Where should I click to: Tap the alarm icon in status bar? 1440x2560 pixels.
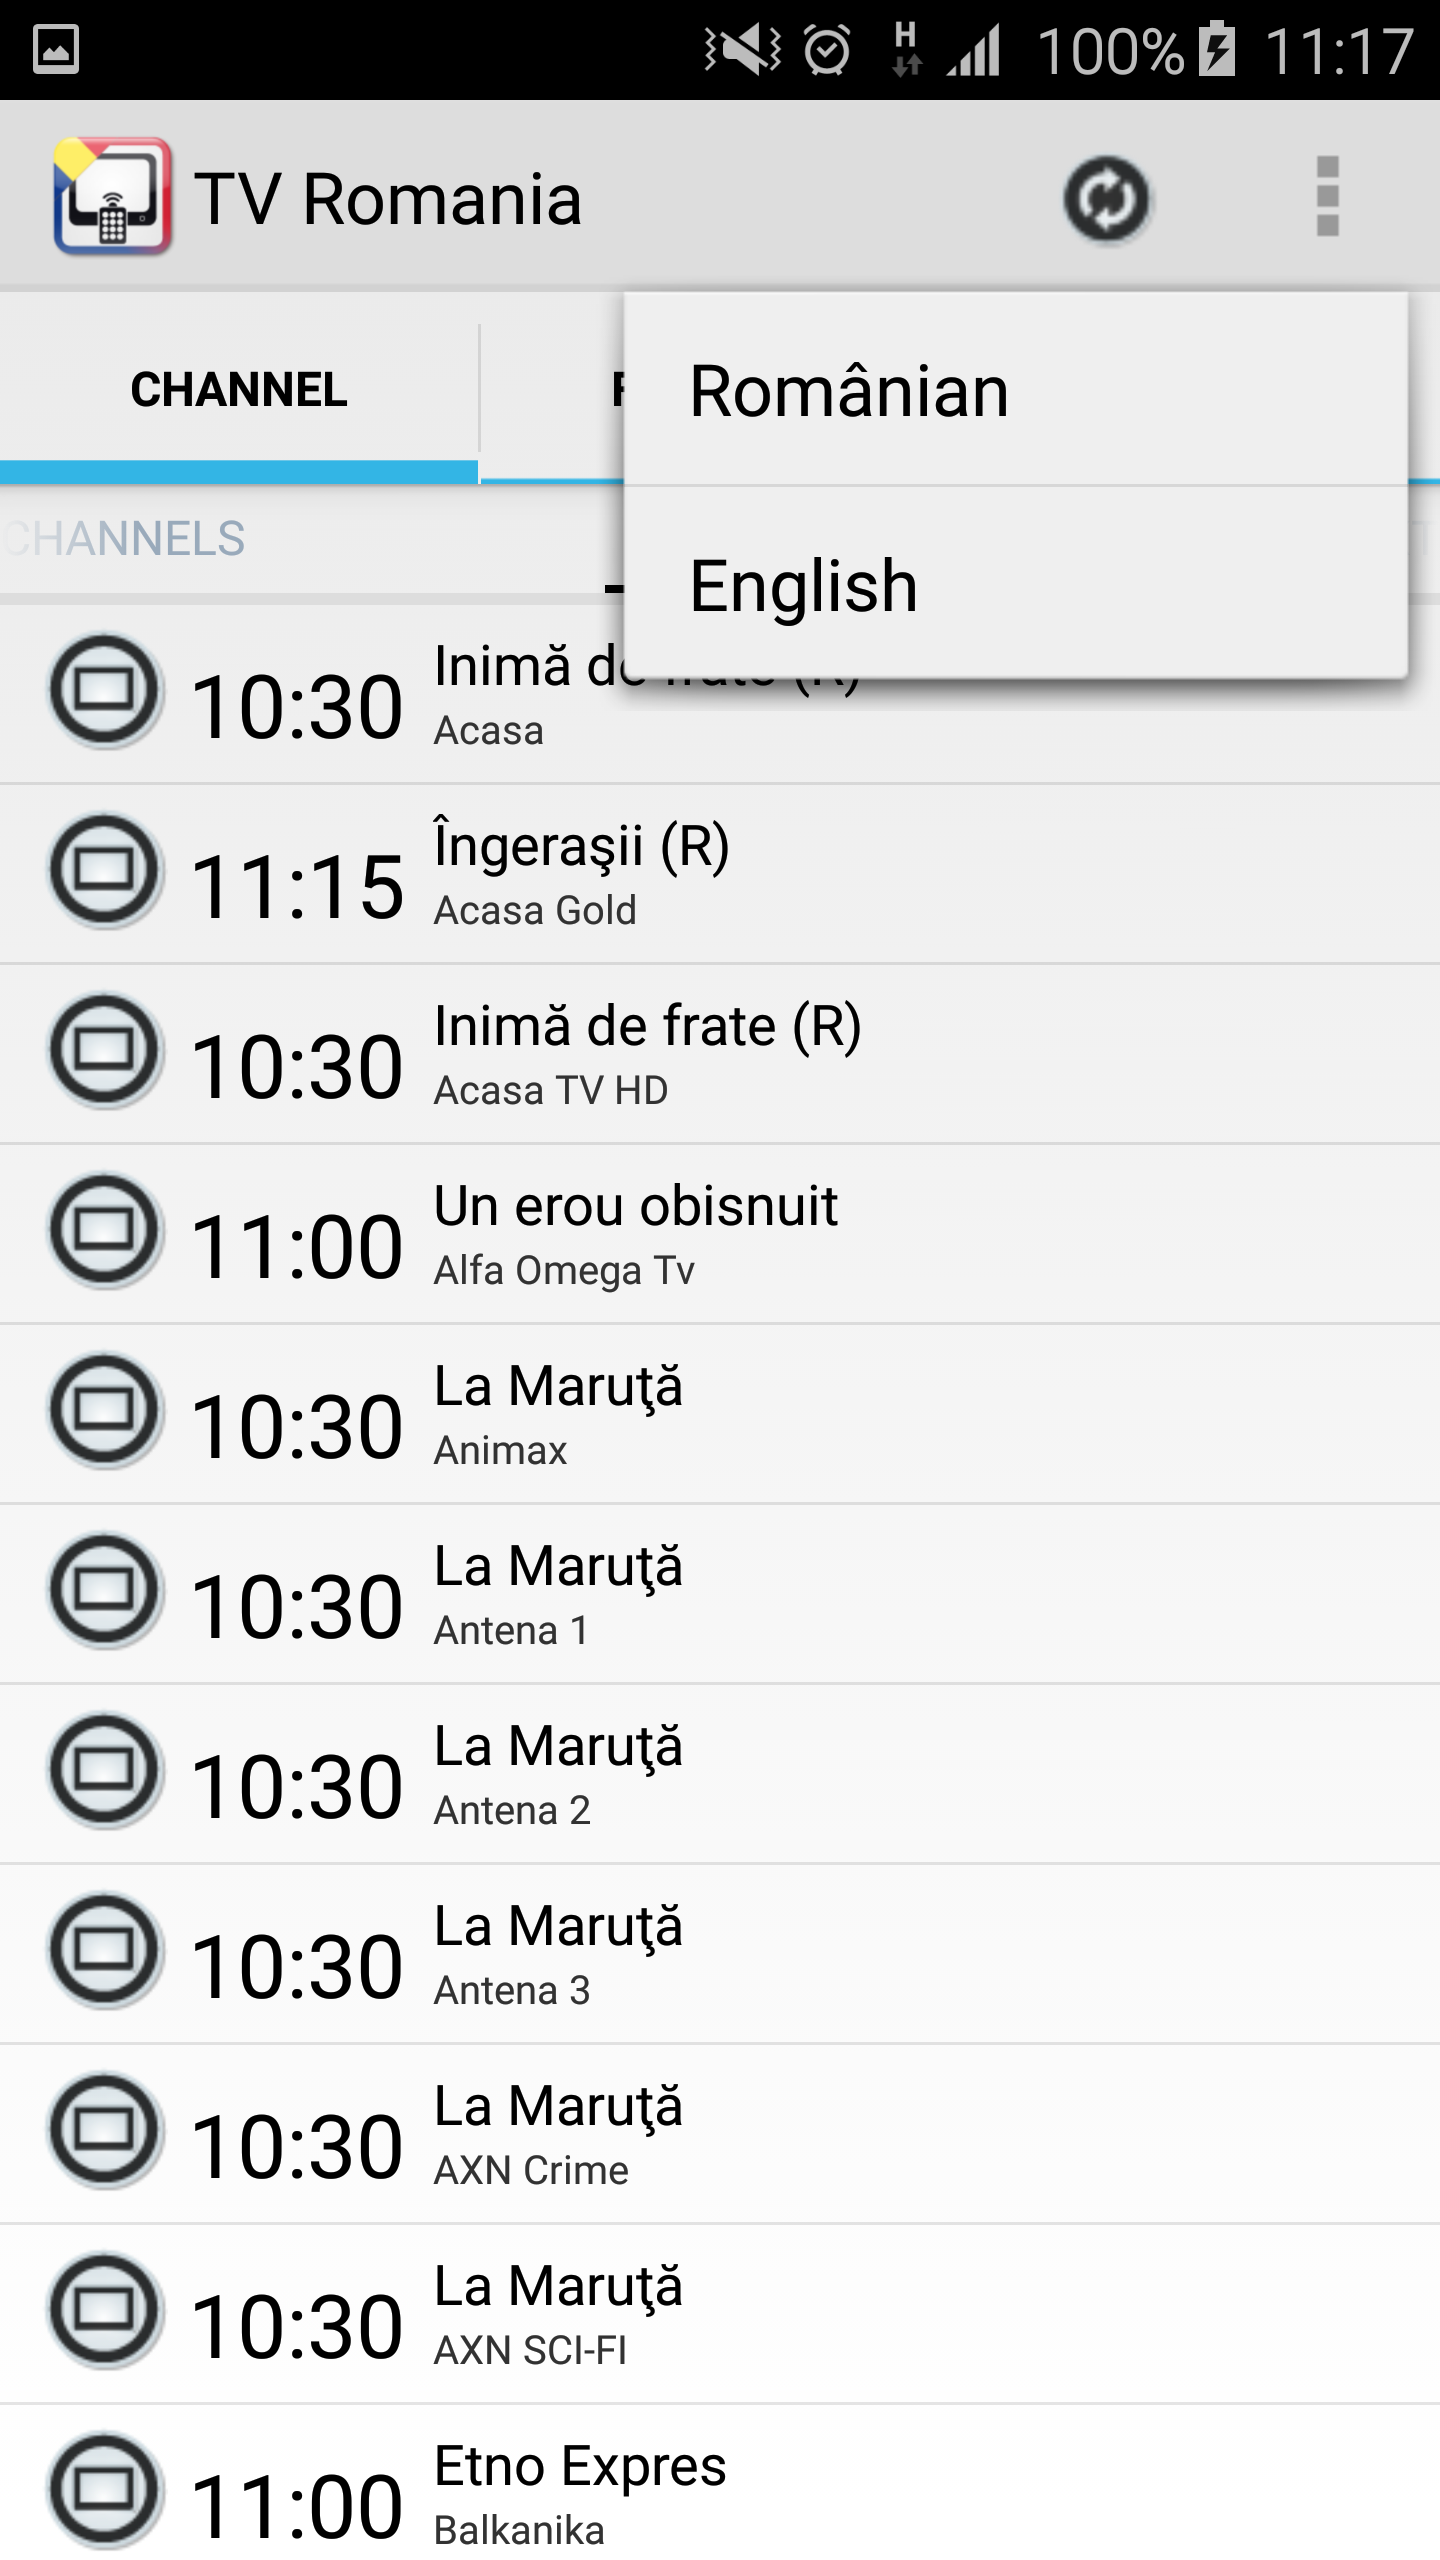click(x=827, y=50)
